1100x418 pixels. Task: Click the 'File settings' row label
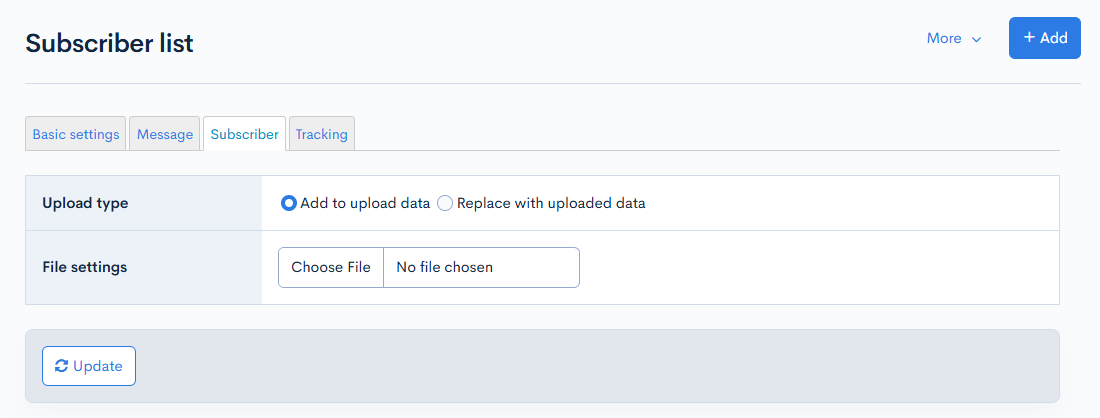point(85,267)
